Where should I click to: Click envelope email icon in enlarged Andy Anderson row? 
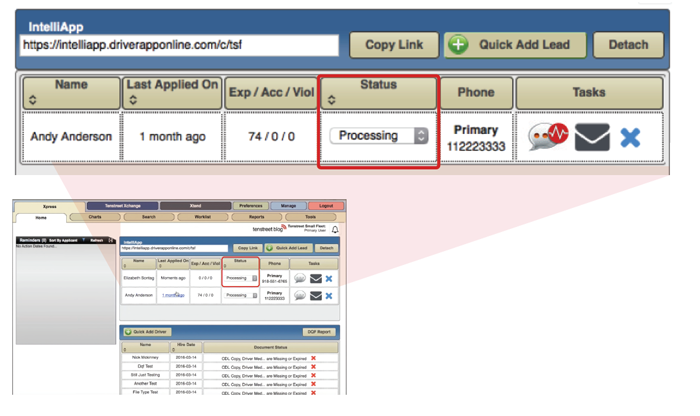pos(592,137)
